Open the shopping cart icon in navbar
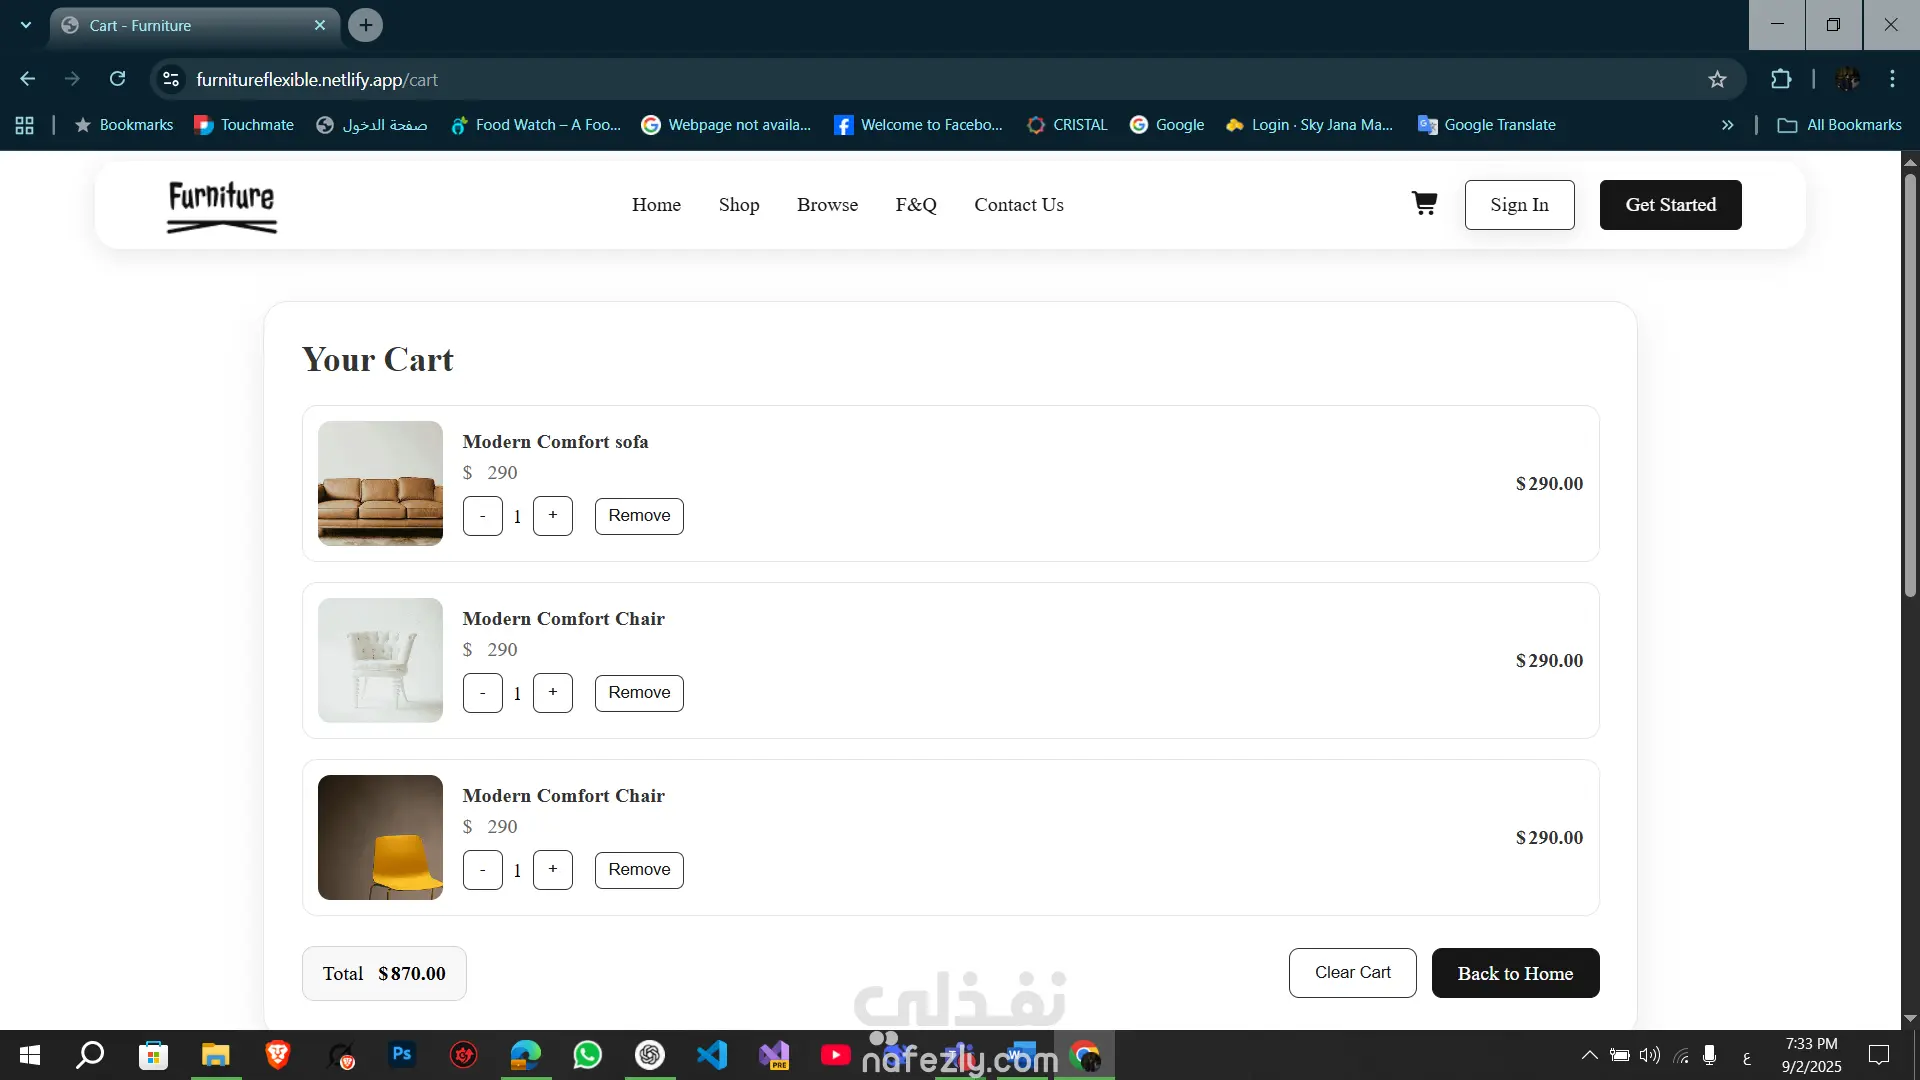Image resolution: width=1920 pixels, height=1080 pixels. tap(1424, 204)
